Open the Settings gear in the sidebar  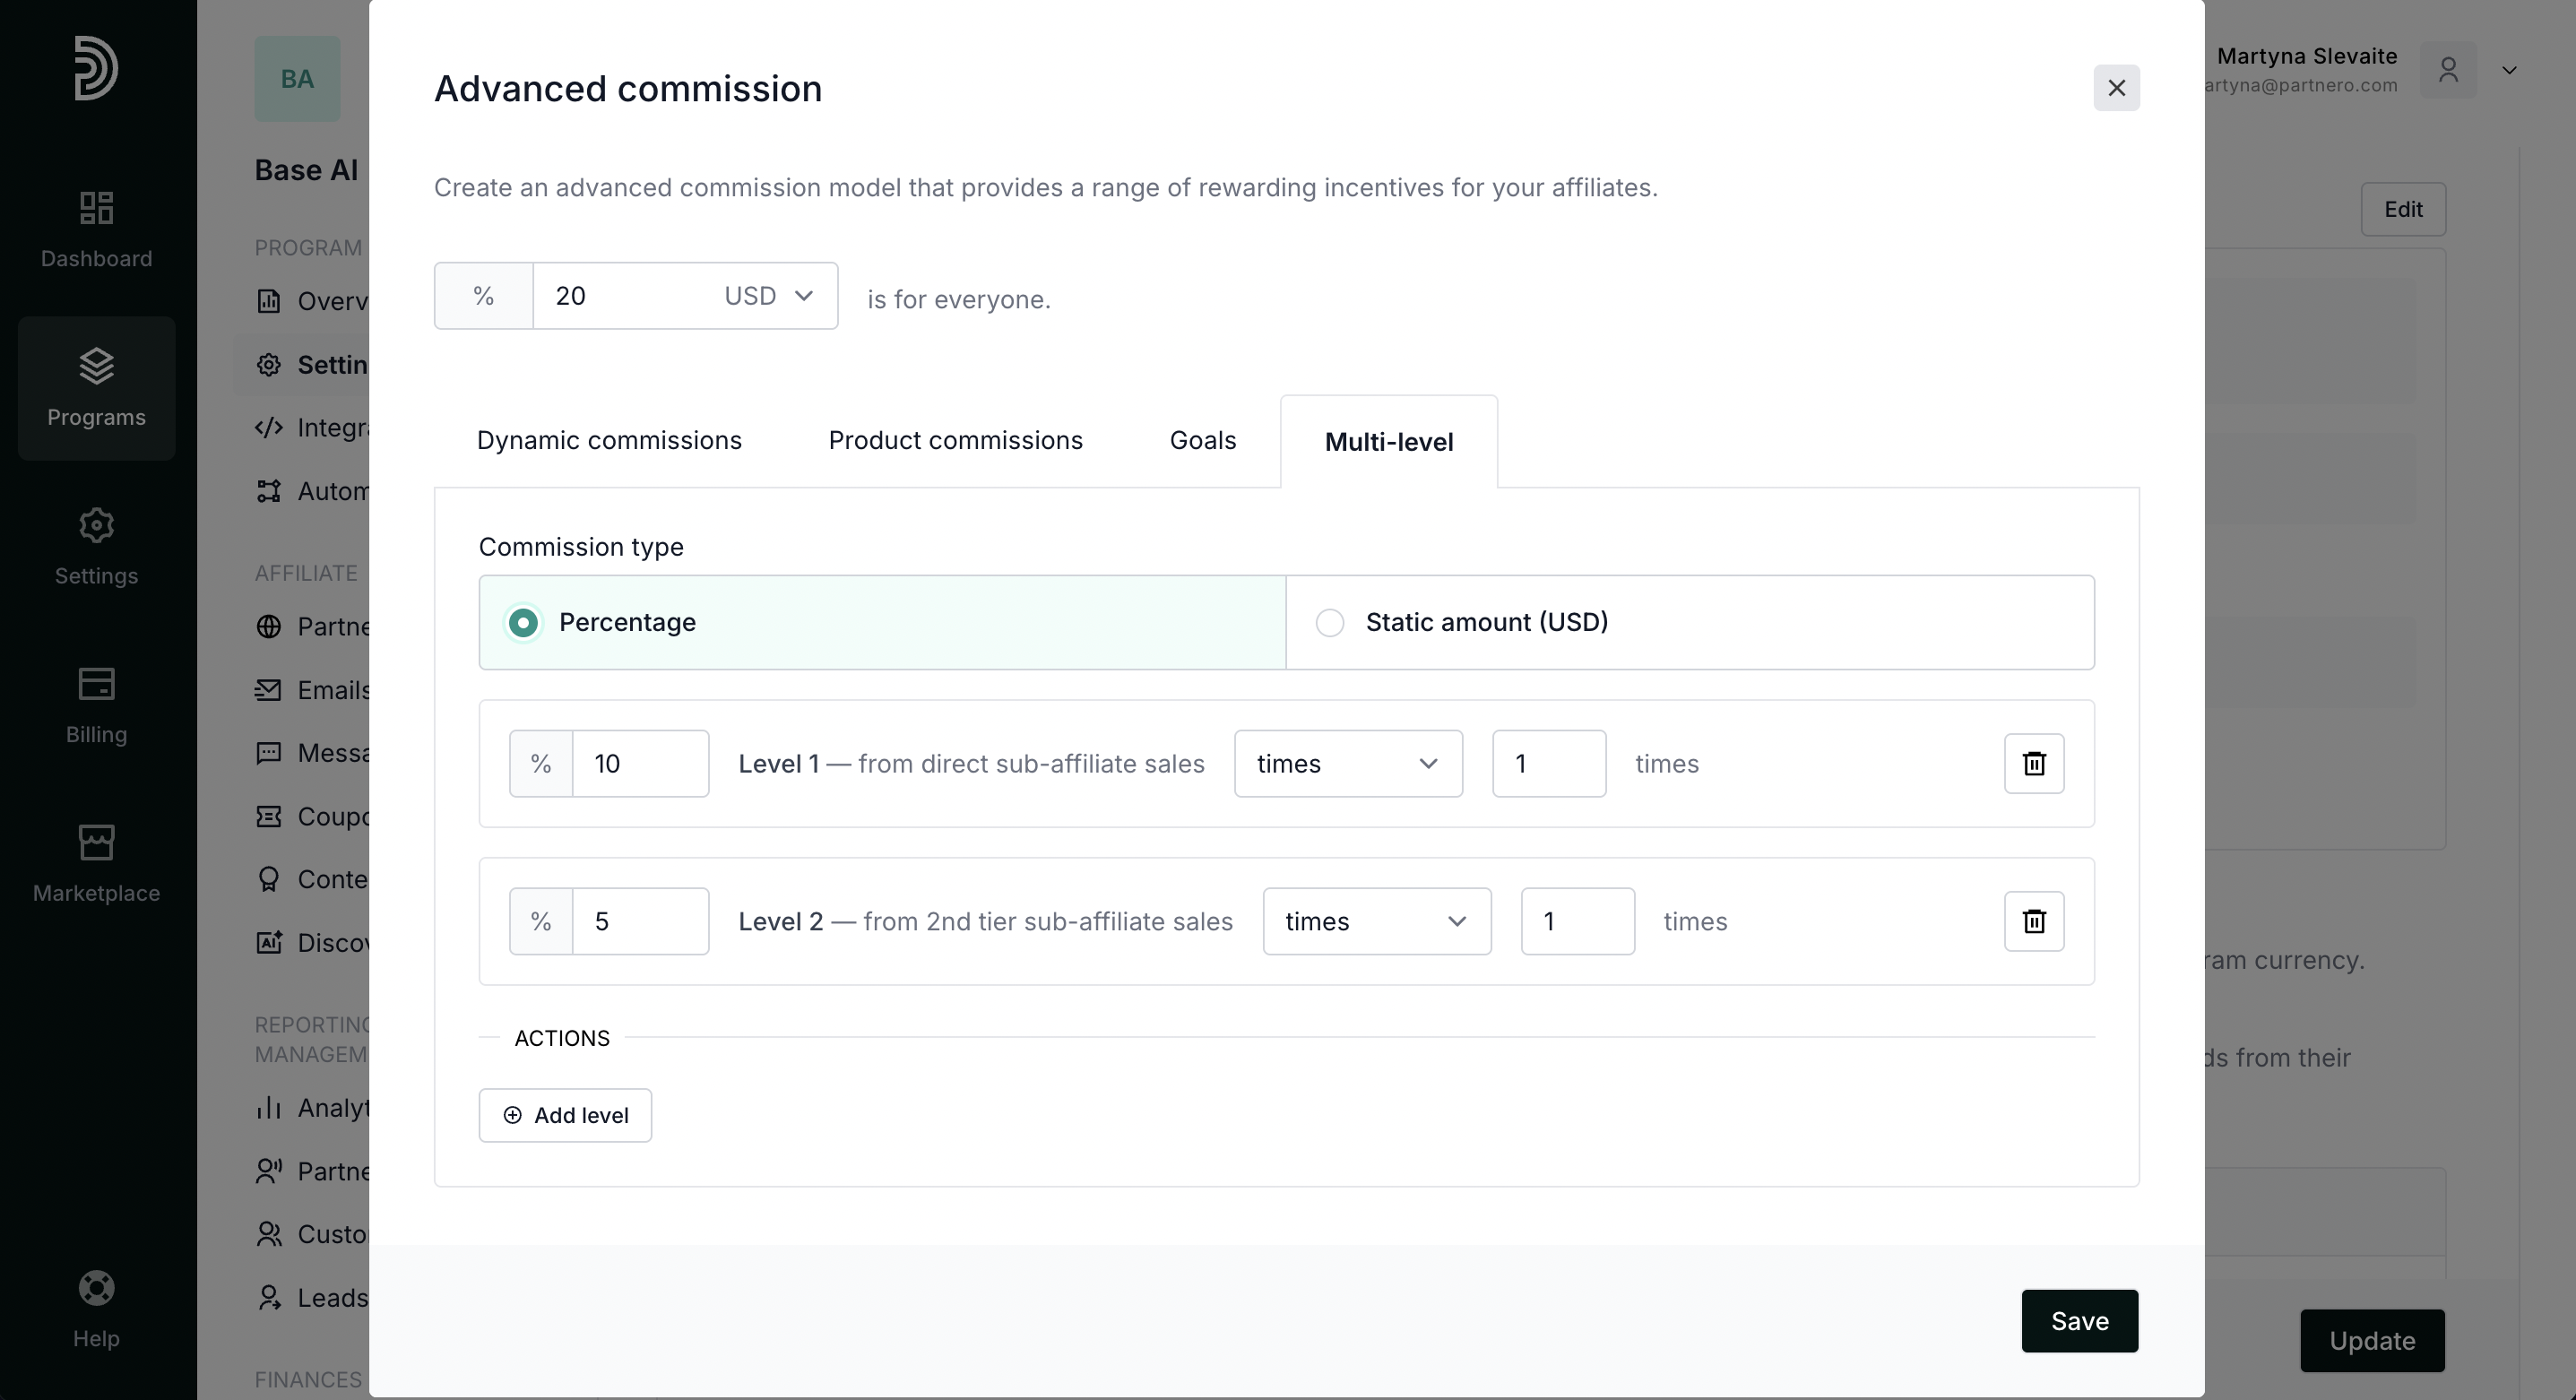(96, 546)
